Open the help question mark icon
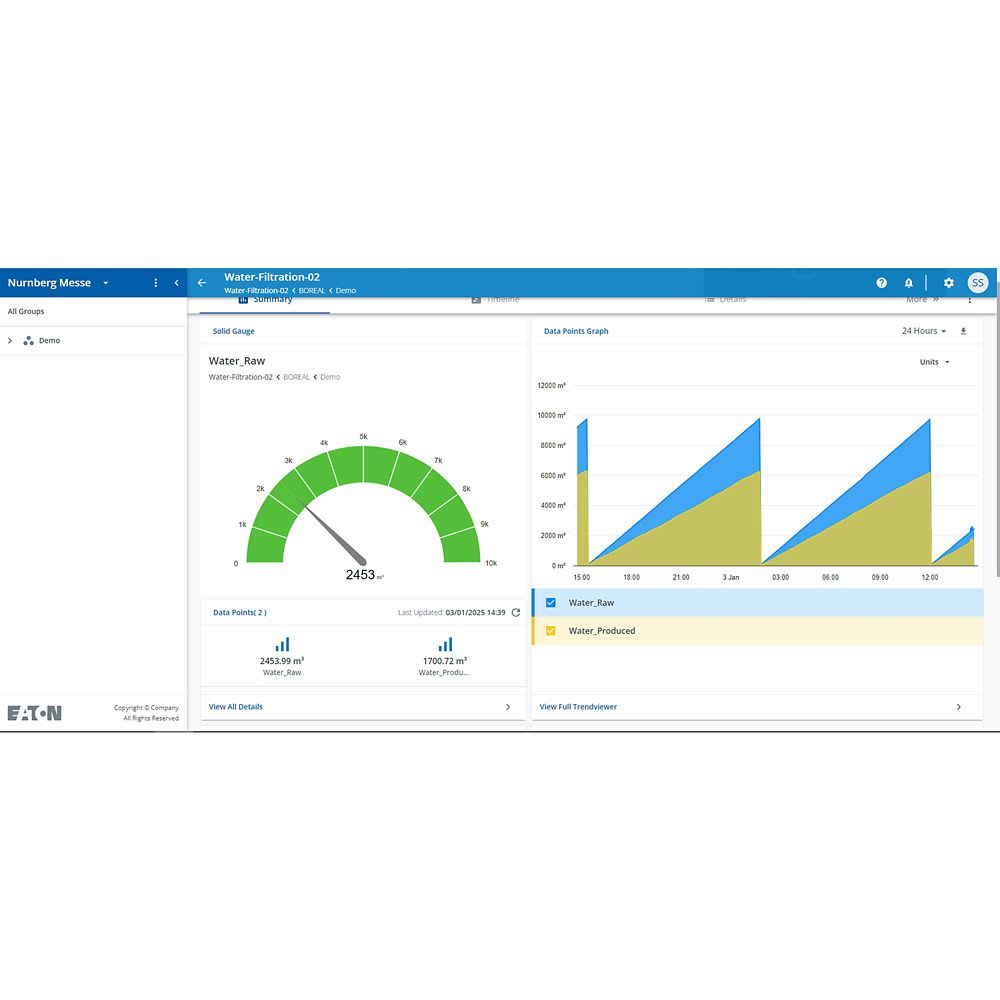 tap(881, 283)
